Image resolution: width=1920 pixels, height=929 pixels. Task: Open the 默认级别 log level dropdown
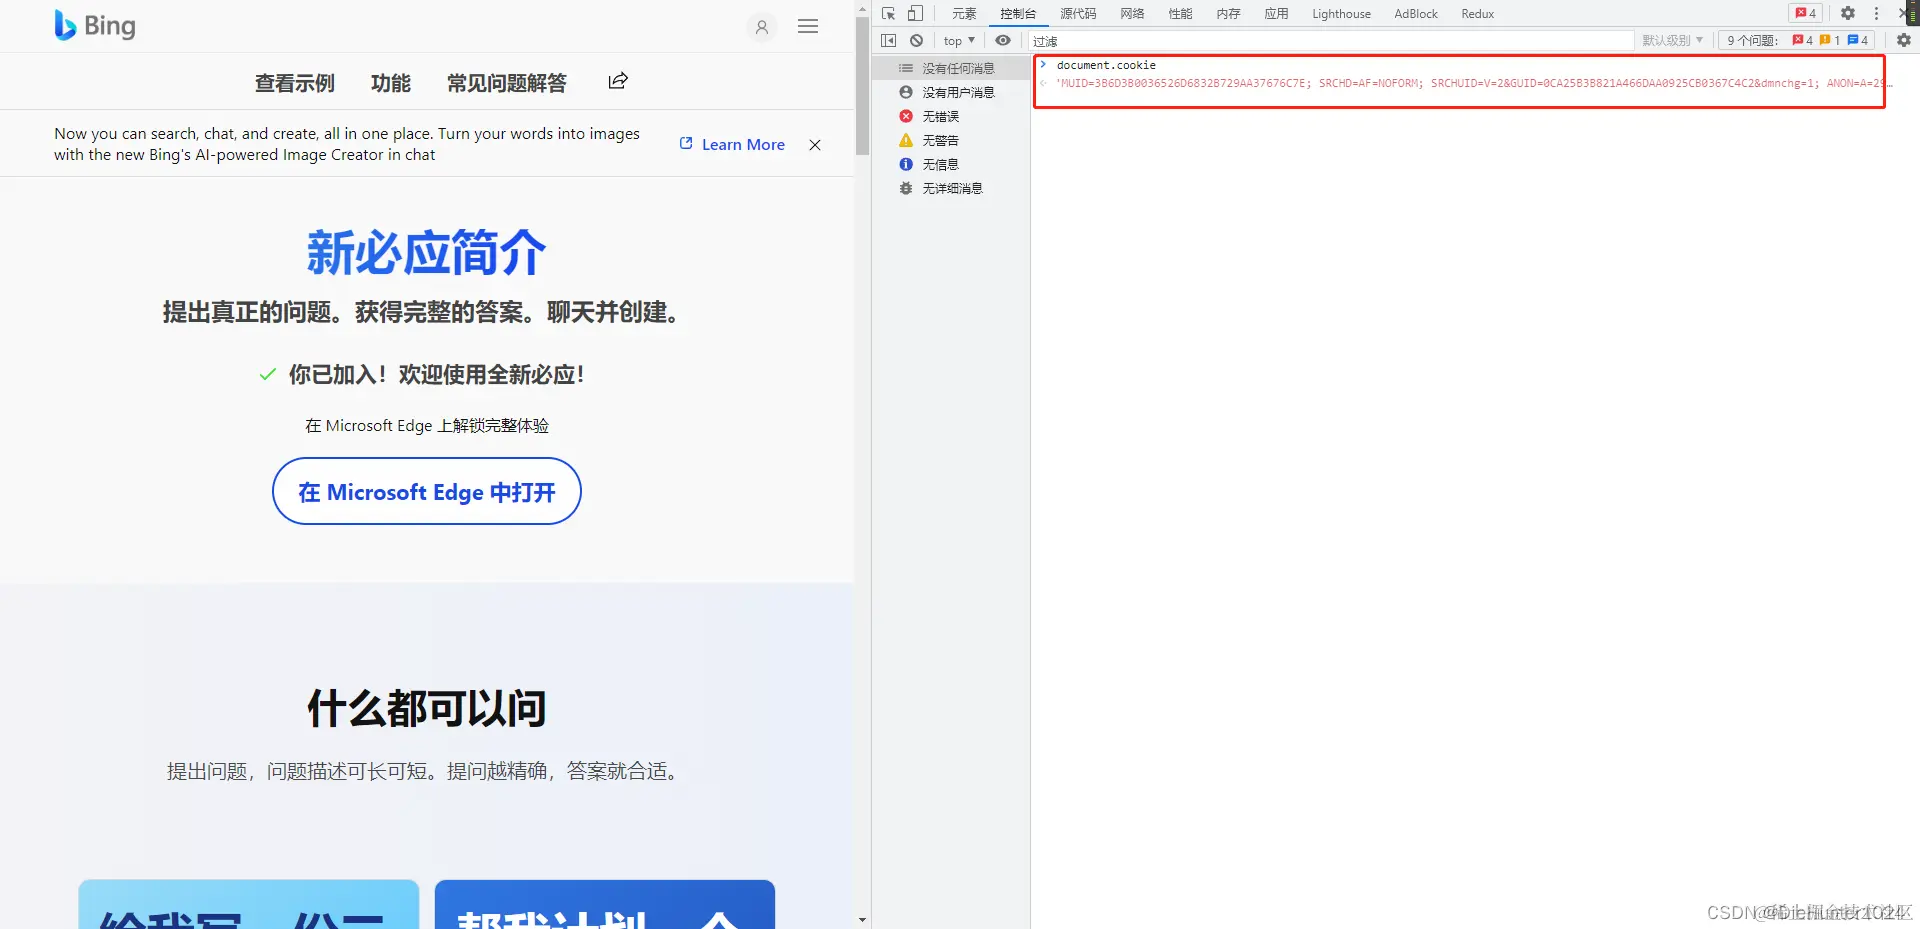tap(1672, 41)
